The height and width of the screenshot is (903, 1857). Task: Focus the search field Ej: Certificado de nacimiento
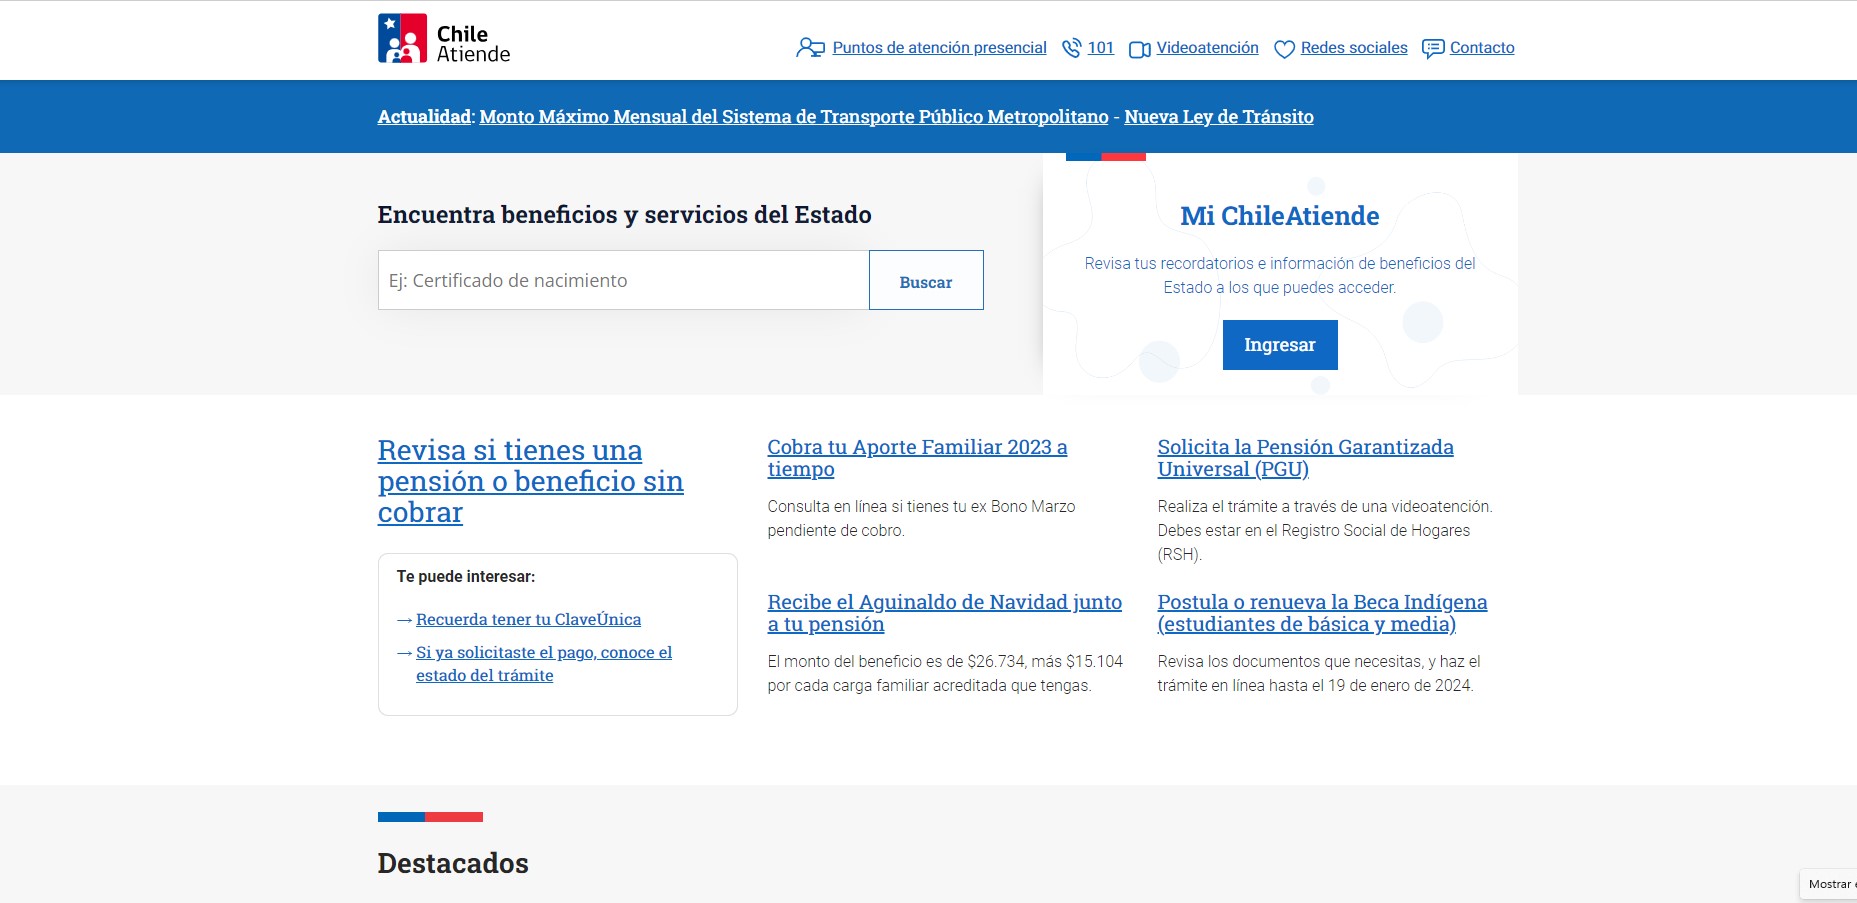click(623, 280)
